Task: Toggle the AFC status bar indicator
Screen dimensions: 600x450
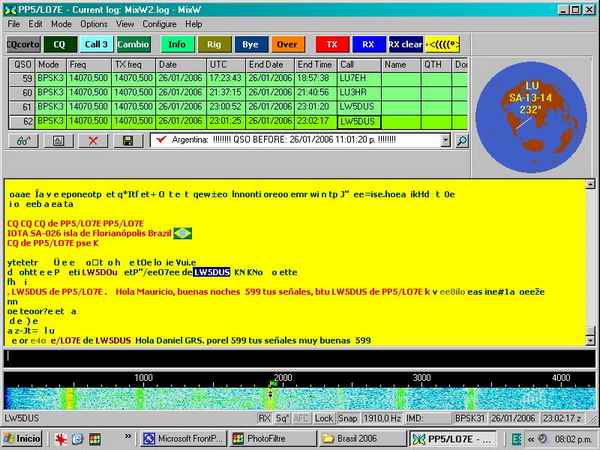Action: (x=302, y=419)
